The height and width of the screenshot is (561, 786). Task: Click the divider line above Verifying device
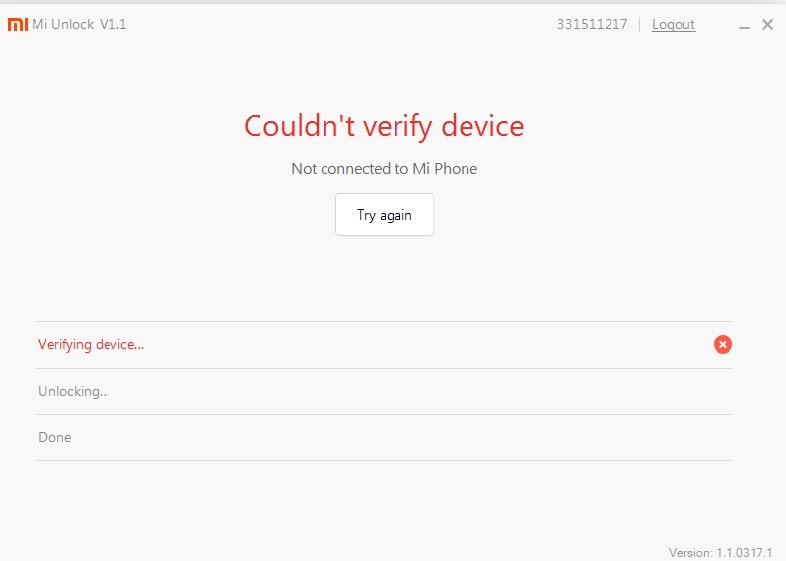[384, 322]
